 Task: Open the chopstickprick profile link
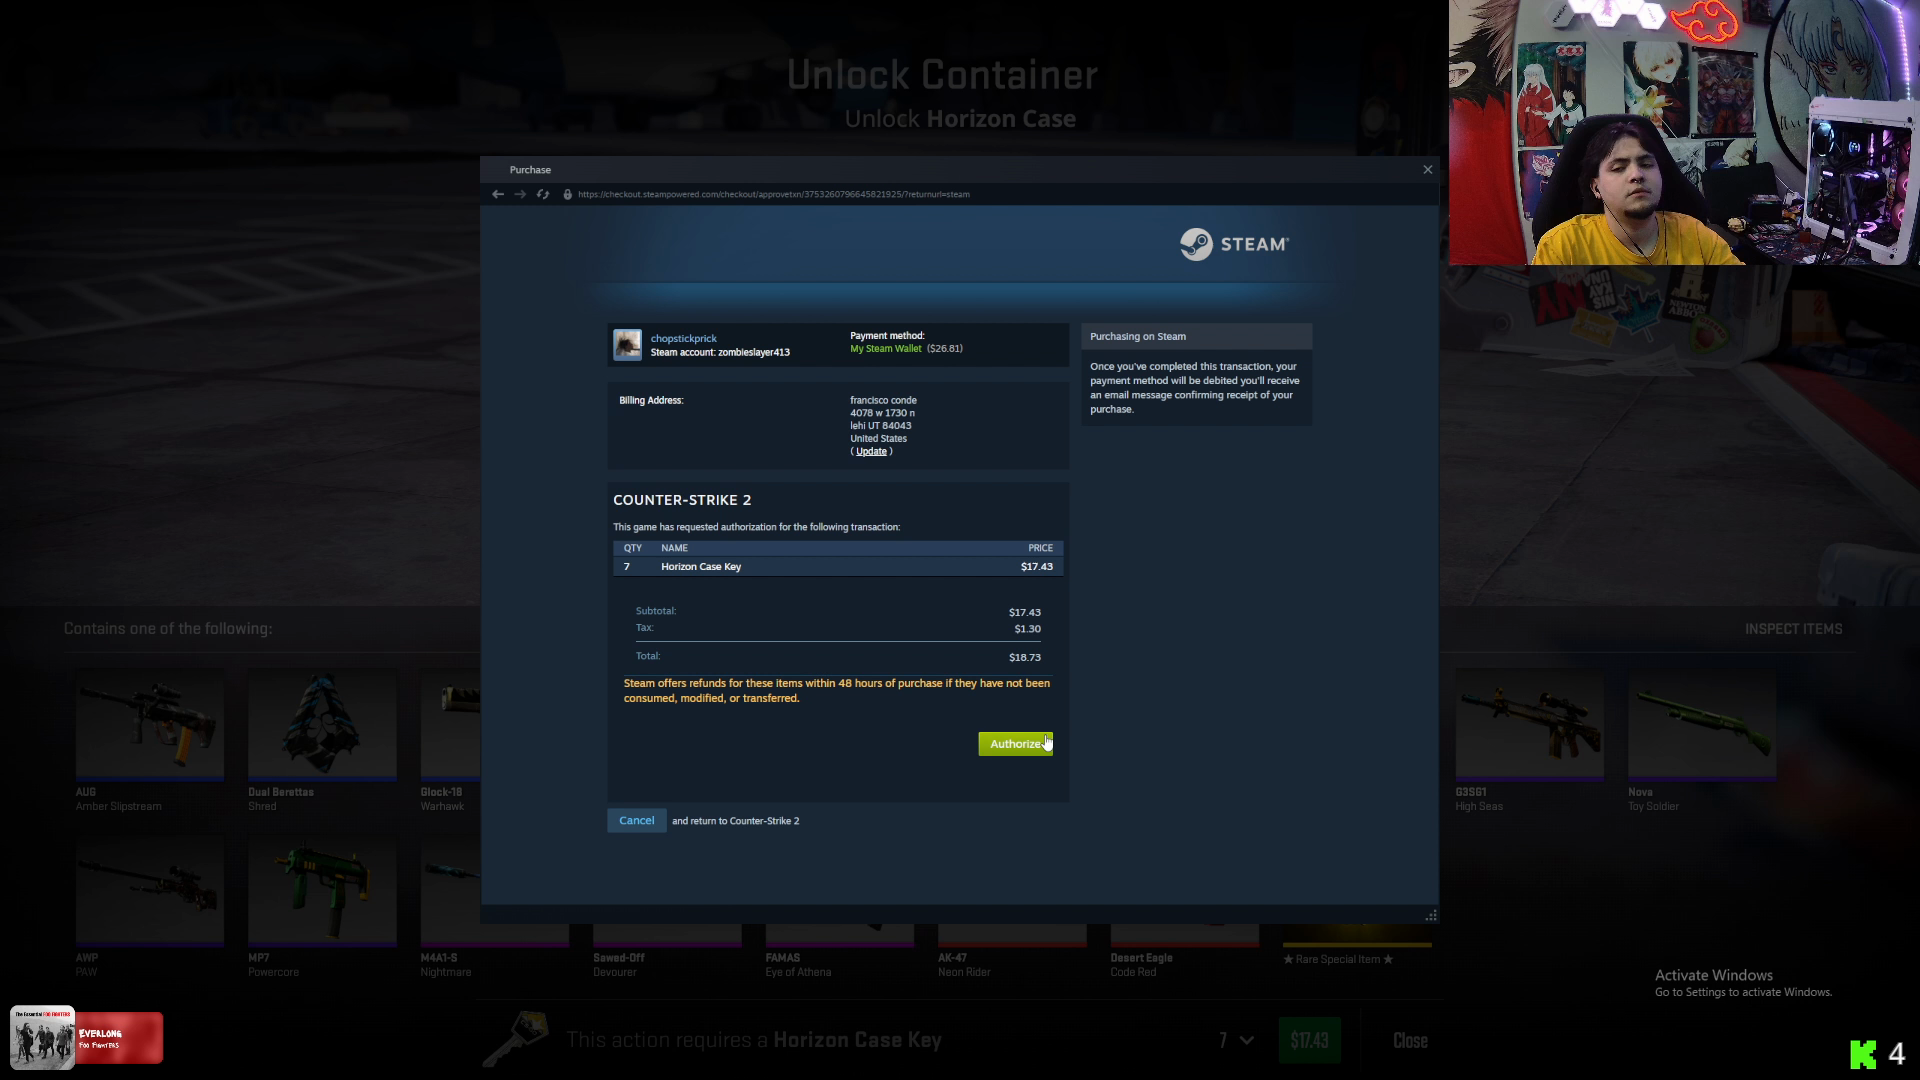(x=683, y=338)
